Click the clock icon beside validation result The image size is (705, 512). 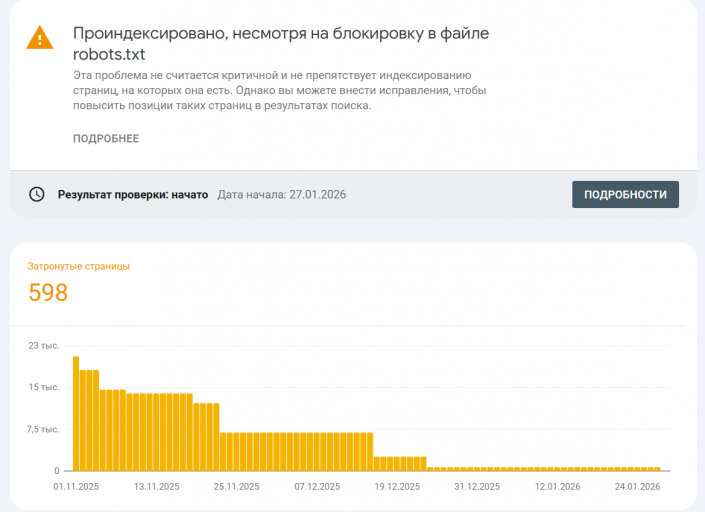tap(37, 194)
